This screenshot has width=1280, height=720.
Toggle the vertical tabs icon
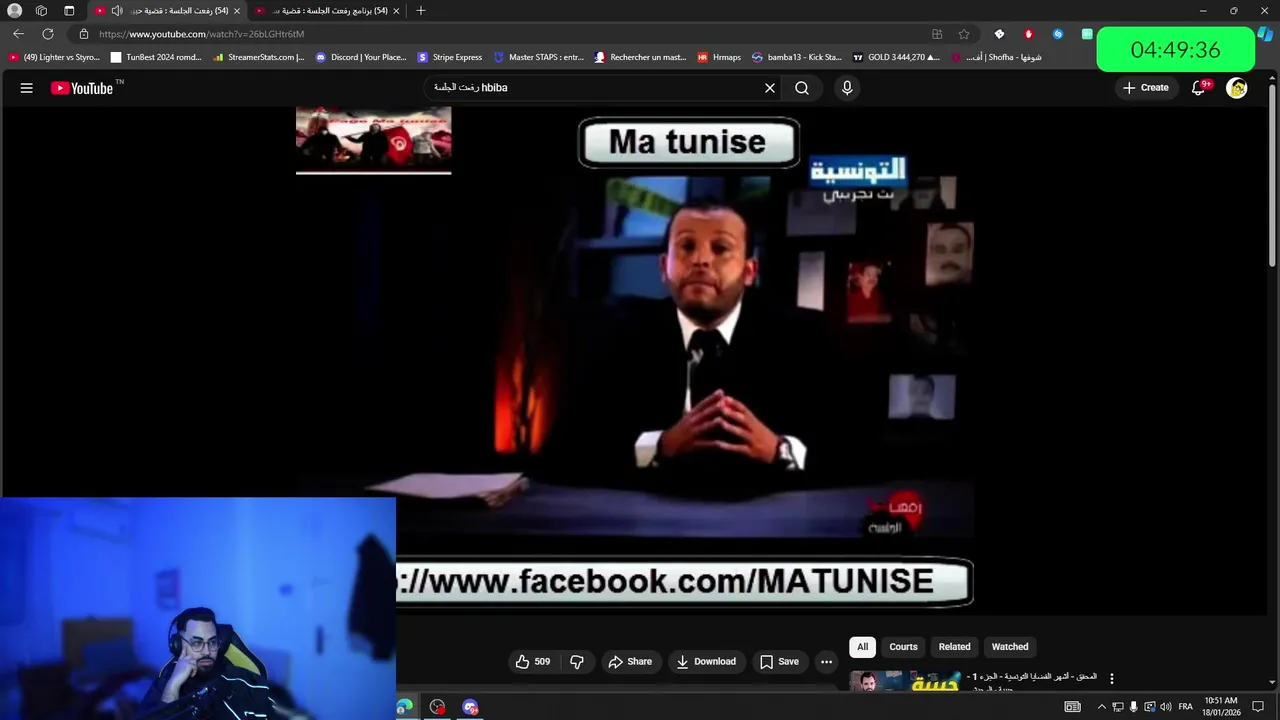coord(69,11)
